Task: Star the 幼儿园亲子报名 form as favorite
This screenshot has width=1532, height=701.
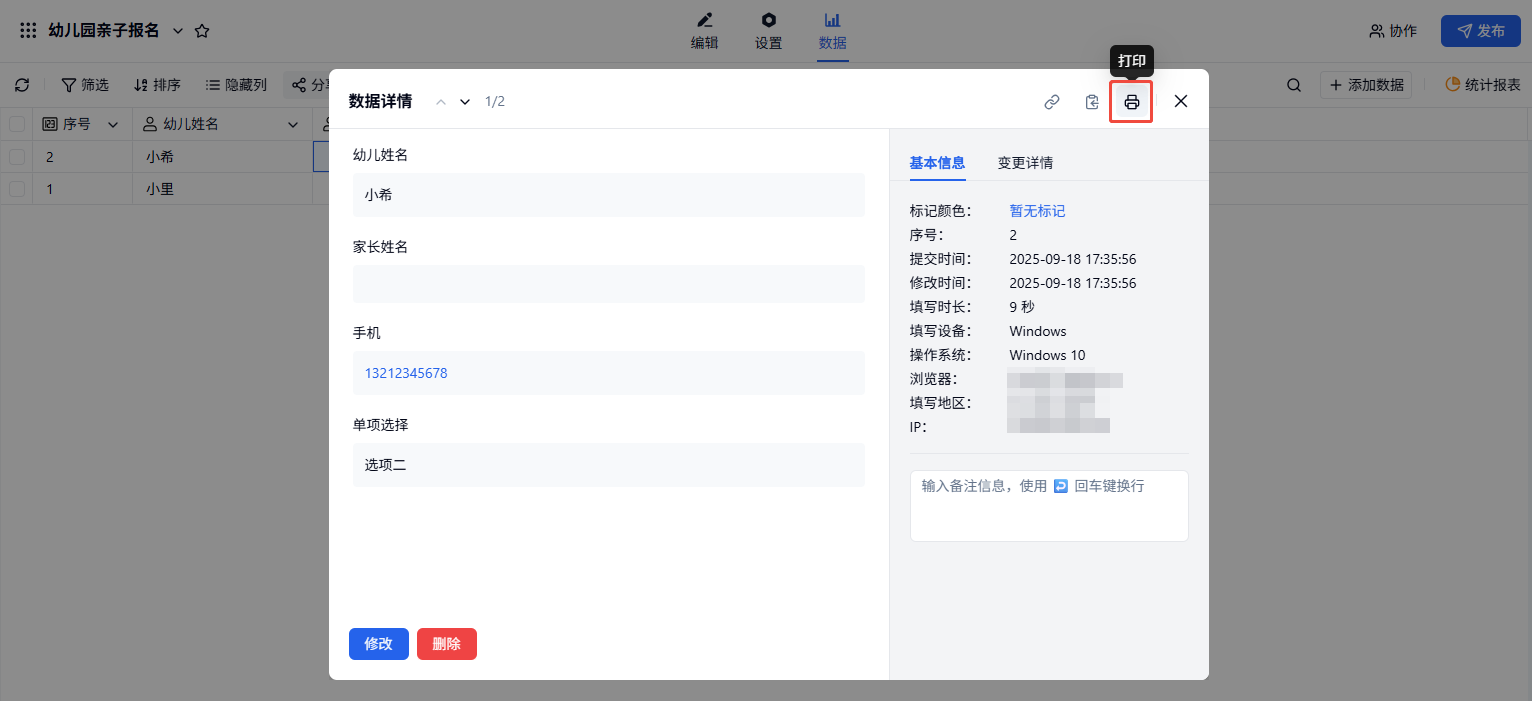Action: click(202, 31)
